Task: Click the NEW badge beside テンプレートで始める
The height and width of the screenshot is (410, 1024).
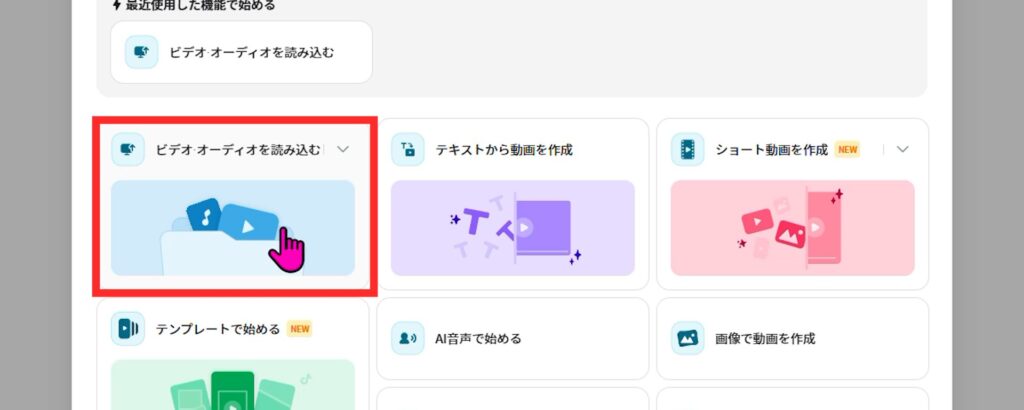Action: [x=300, y=328]
